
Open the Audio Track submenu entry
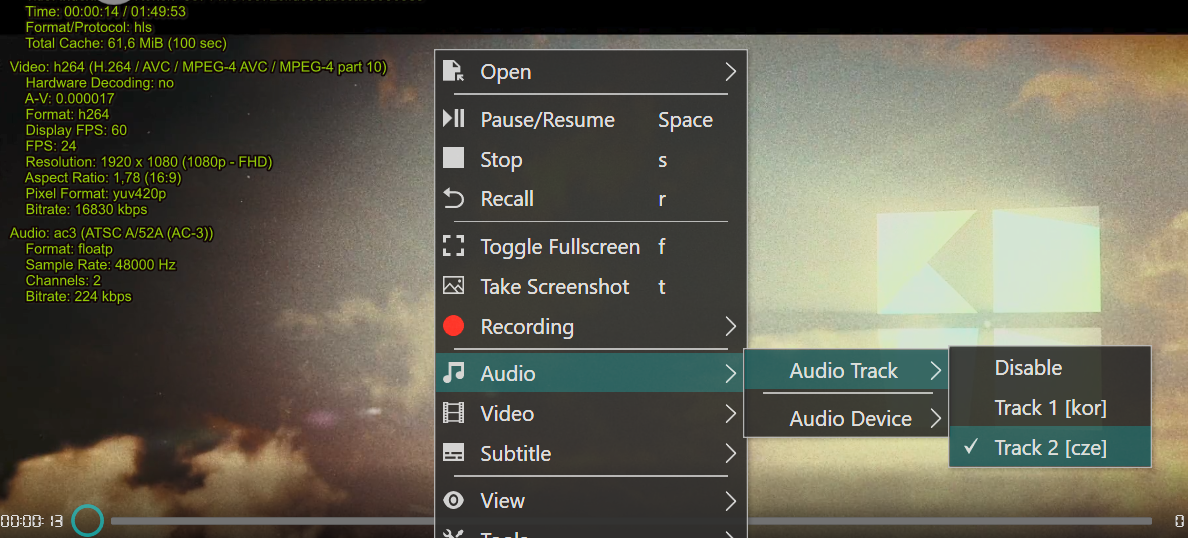point(844,371)
